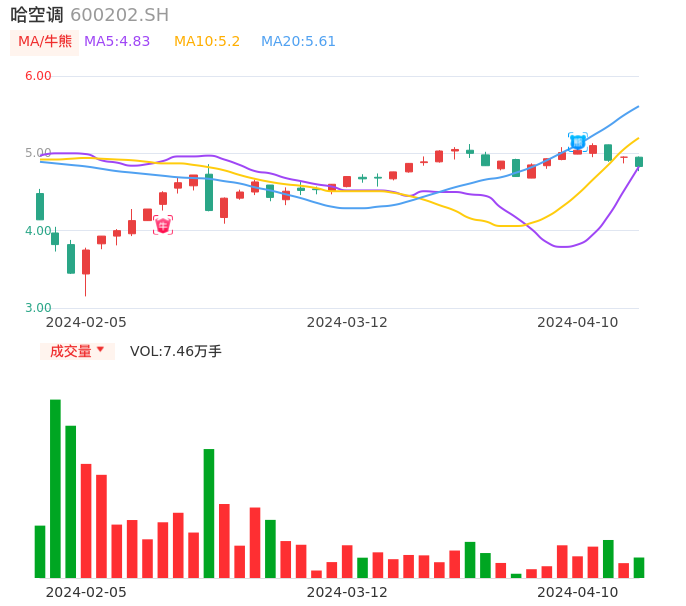Click 2024-03-12 date under the candlestick chart
The width and height of the screenshot is (686, 606).
346,322
